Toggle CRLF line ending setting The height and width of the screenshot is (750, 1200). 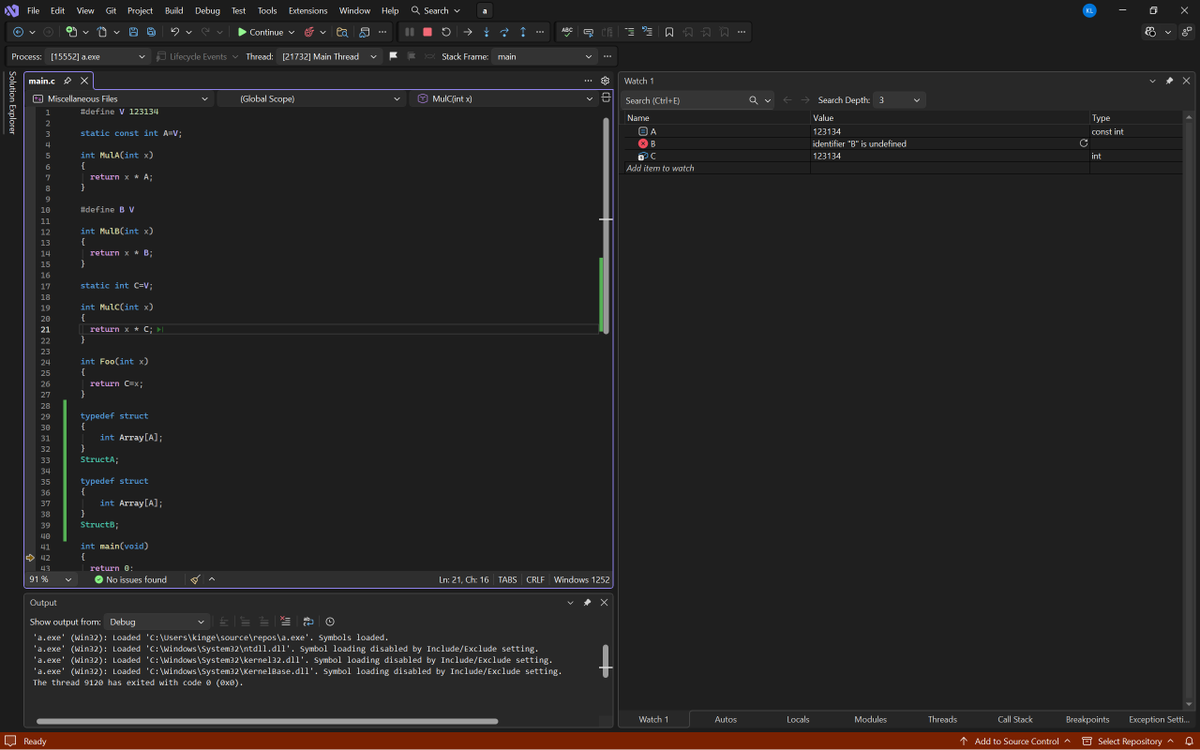[x=535, y=579]
